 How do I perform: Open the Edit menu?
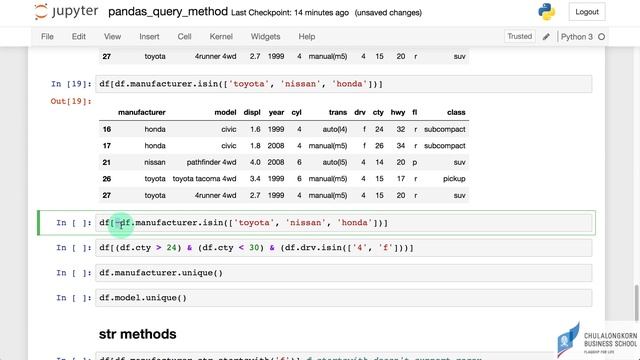point(79,36)
